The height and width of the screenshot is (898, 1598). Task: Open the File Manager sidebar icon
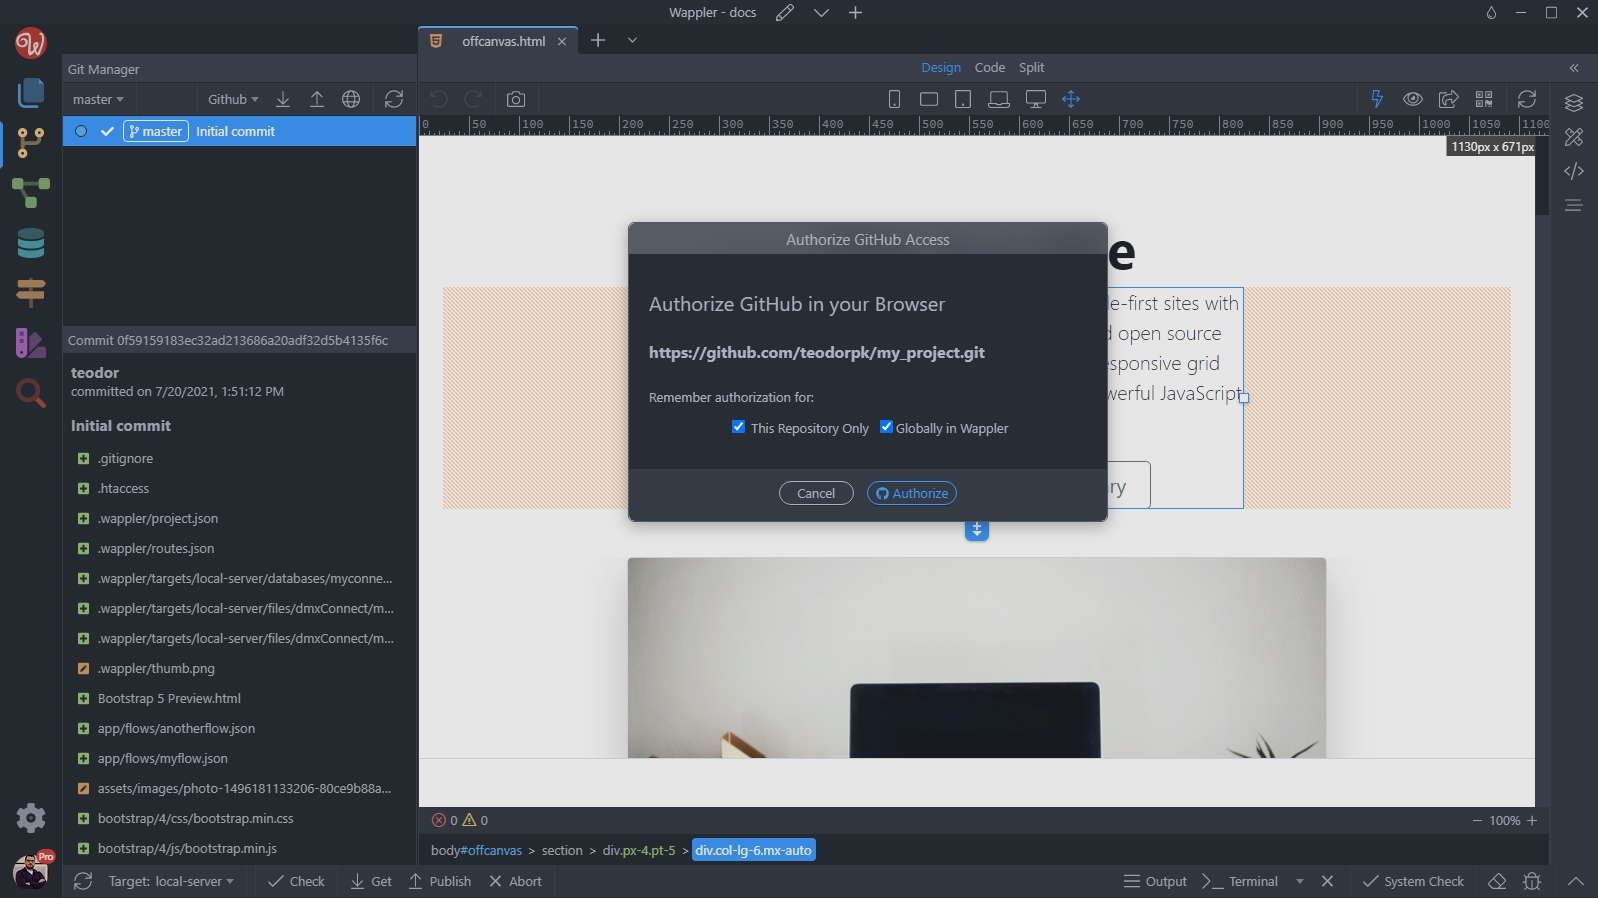pyautogui.click(x=31, y=93)
